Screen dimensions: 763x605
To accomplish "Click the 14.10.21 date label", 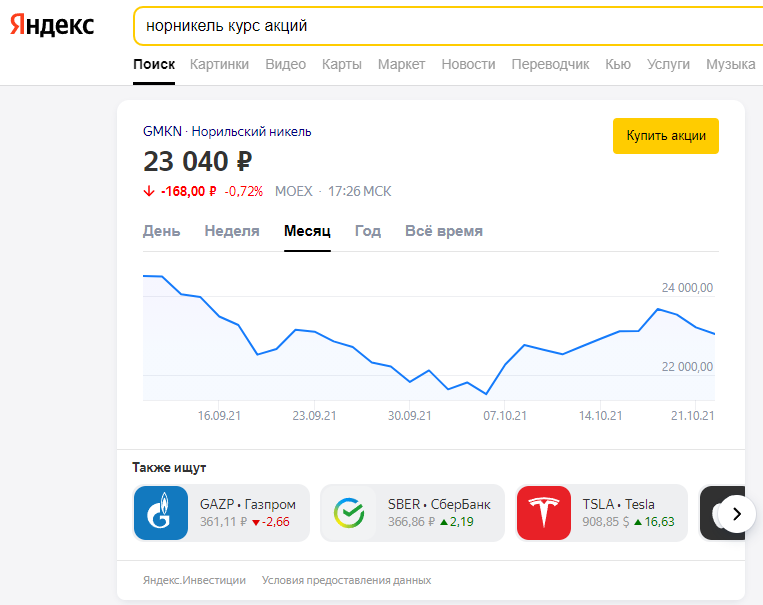I will (x=600, y=416).
